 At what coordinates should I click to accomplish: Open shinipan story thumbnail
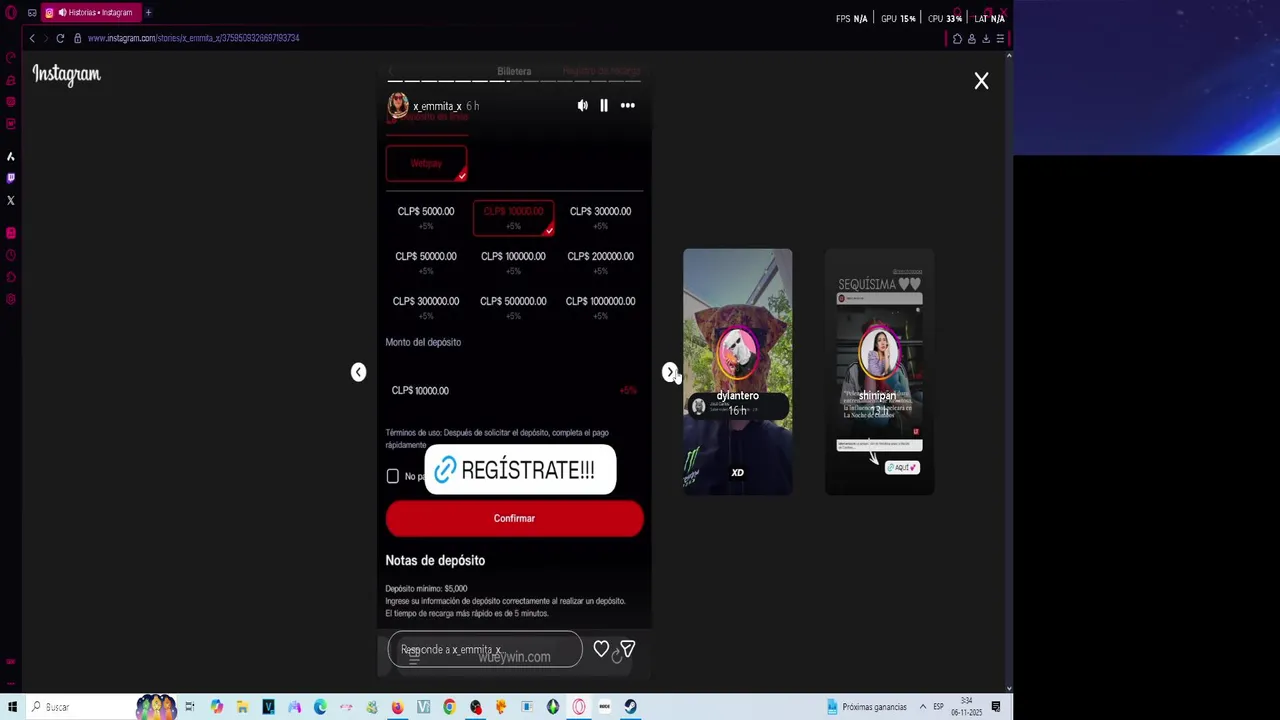879,372
